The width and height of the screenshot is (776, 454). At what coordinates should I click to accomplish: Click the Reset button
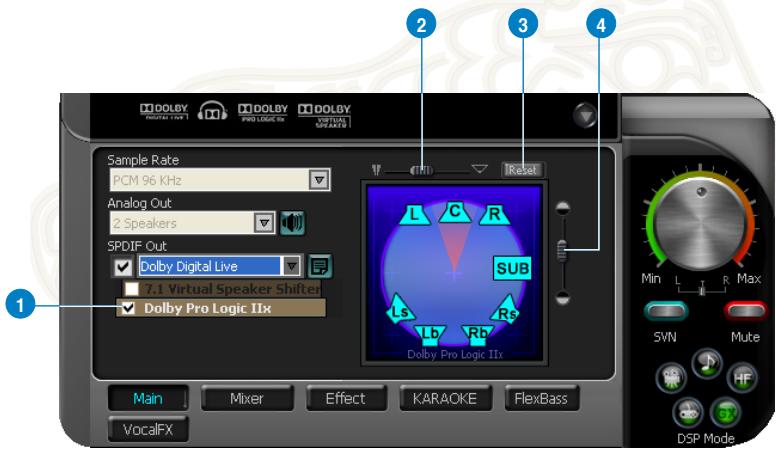(523, 170)
